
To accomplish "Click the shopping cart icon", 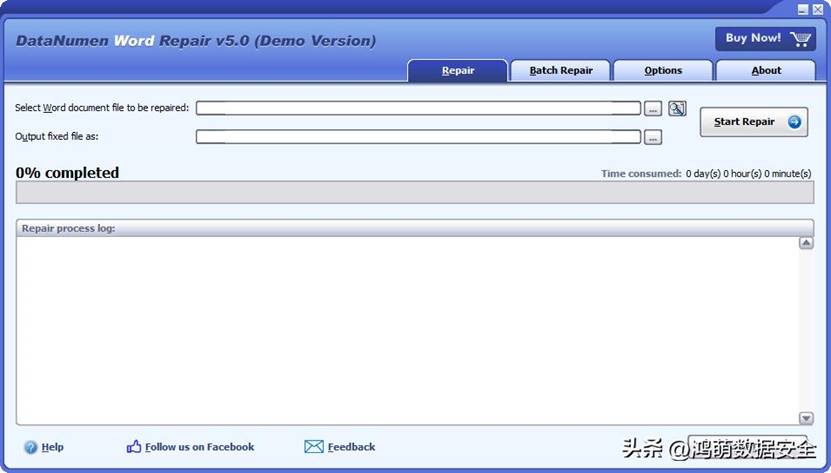I will (800, 39).
